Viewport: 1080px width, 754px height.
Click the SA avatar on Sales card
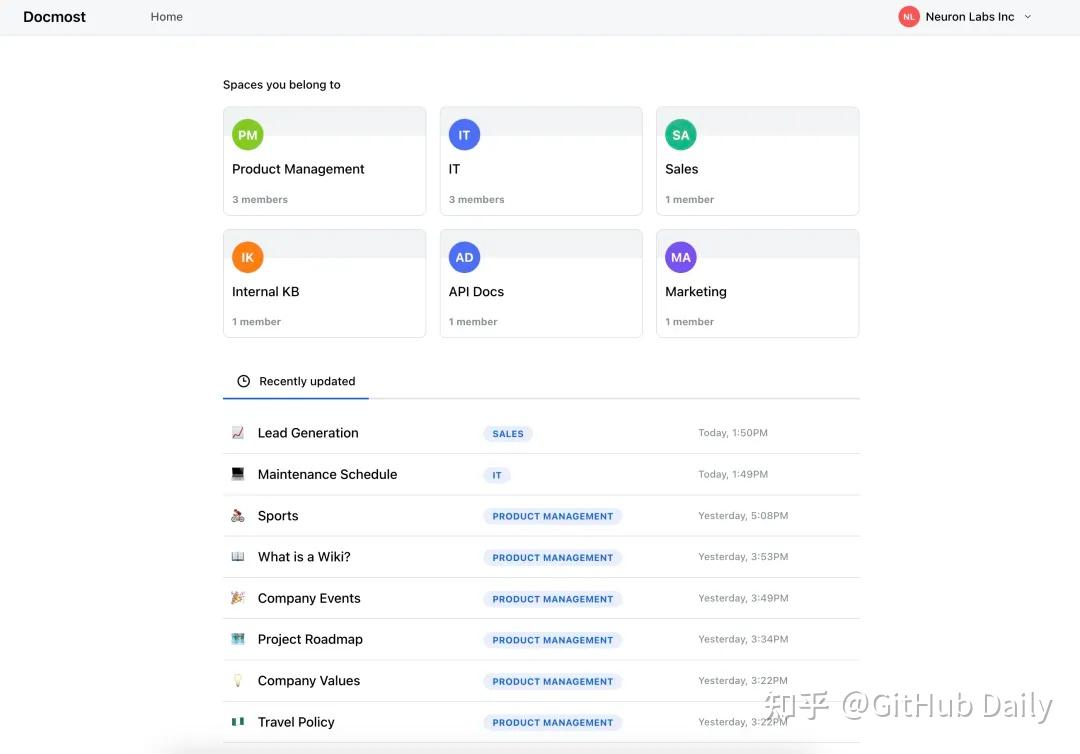681,135
